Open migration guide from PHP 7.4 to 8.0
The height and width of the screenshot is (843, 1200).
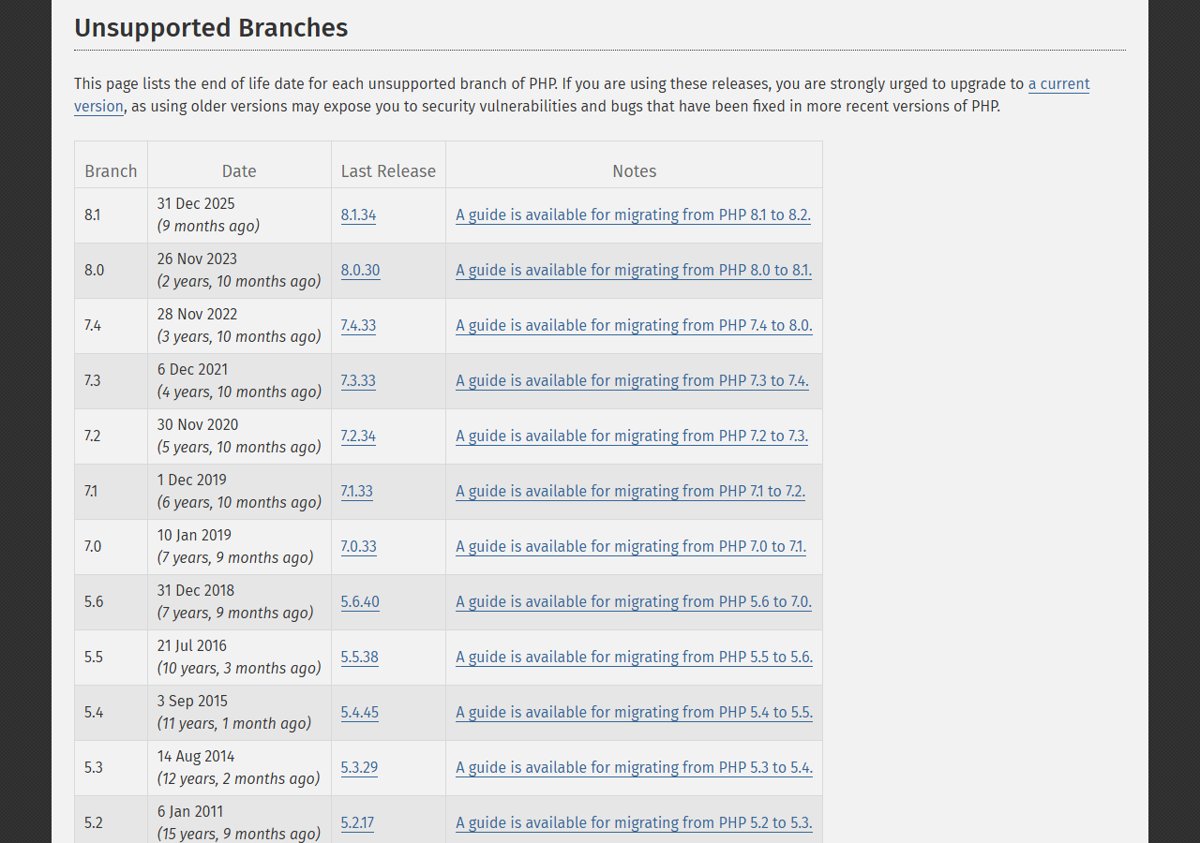[x=634, y=325]
